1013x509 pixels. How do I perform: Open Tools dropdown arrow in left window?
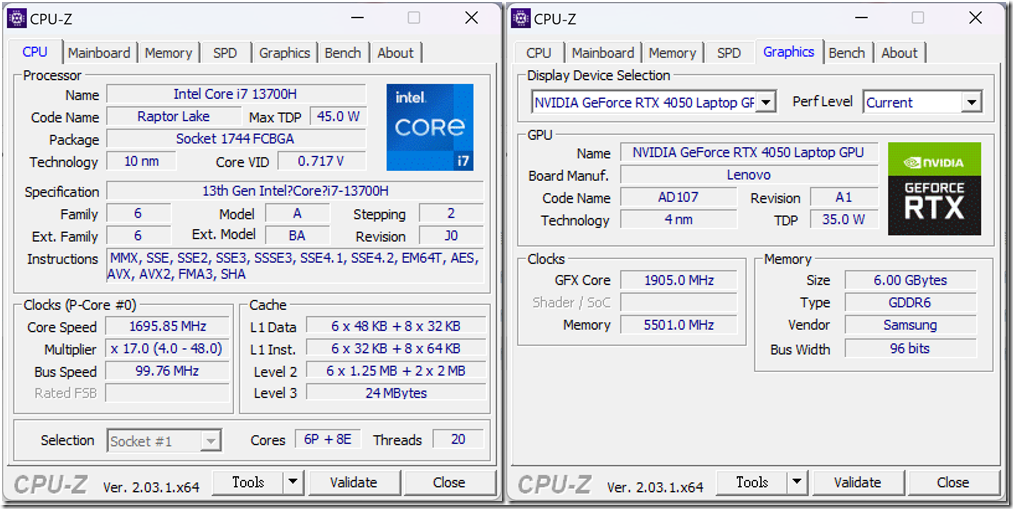click(x=293, y=482)
